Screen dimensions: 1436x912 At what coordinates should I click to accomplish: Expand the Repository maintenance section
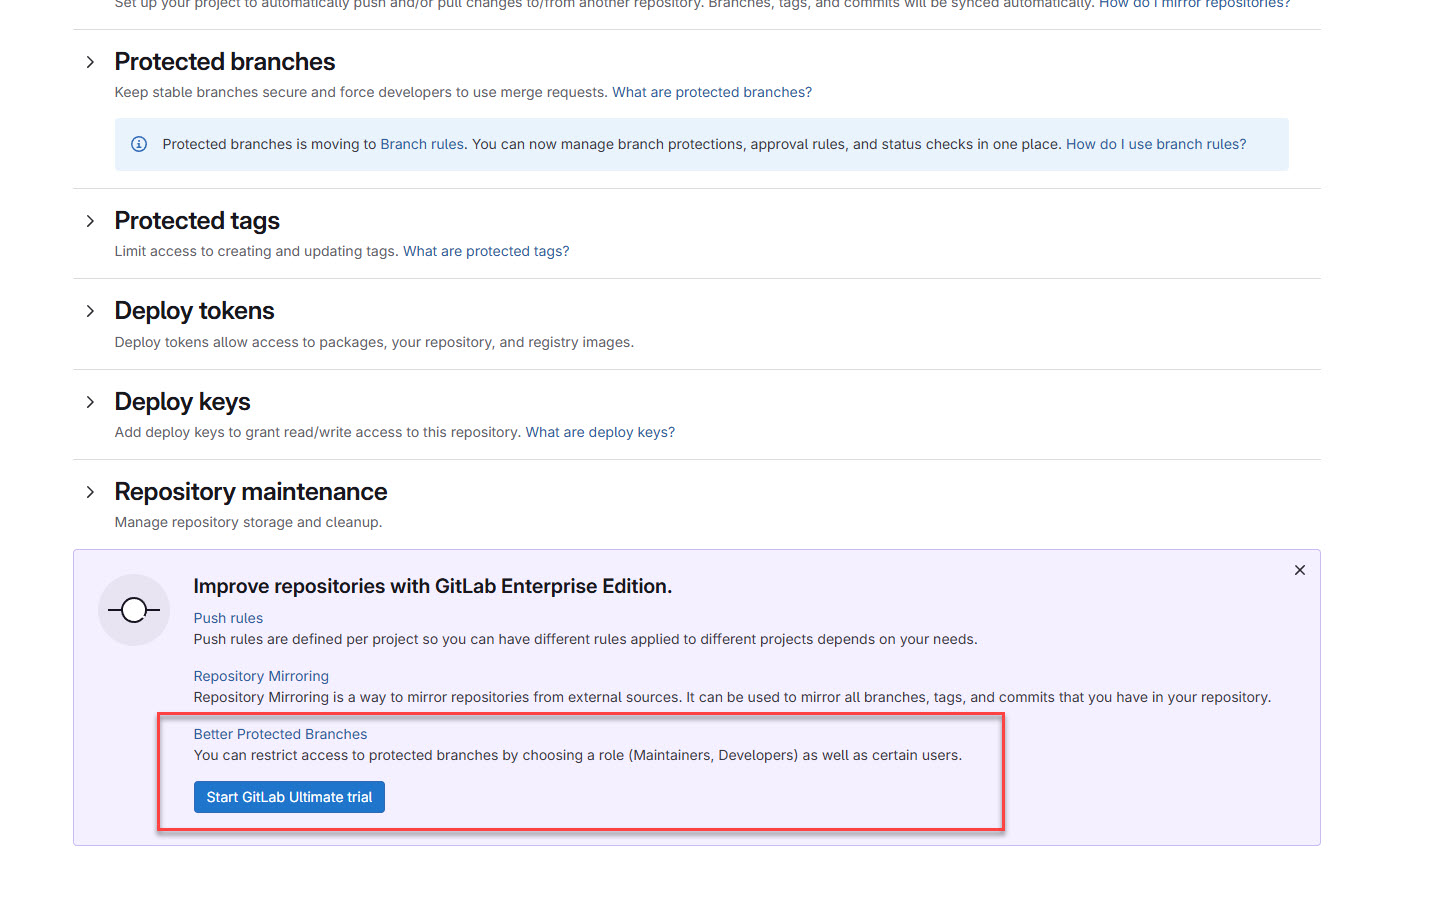[90, 492]
